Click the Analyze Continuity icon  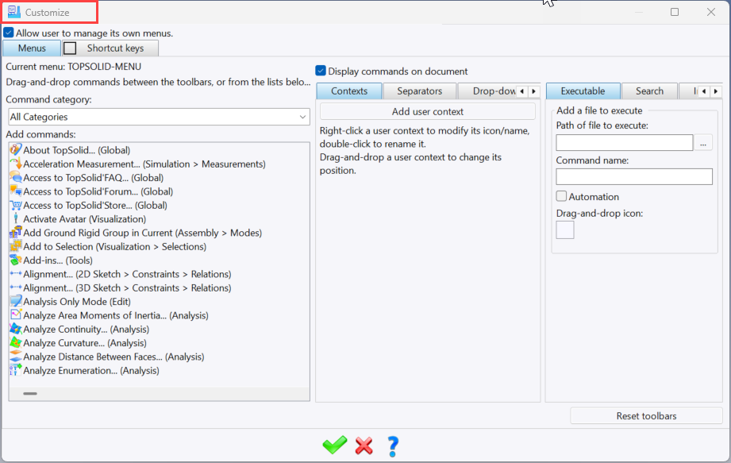click(x=16, y=329)
